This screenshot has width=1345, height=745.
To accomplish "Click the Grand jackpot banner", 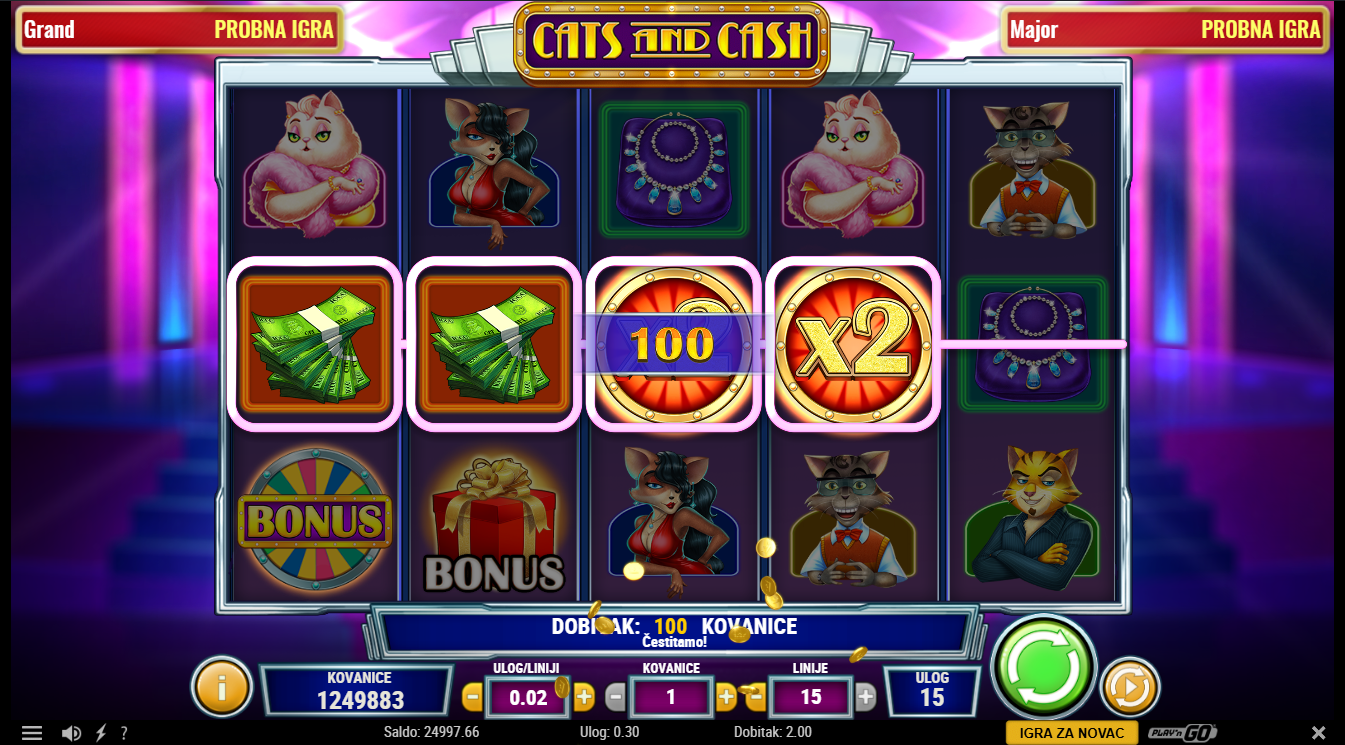I will coord(179,29).
